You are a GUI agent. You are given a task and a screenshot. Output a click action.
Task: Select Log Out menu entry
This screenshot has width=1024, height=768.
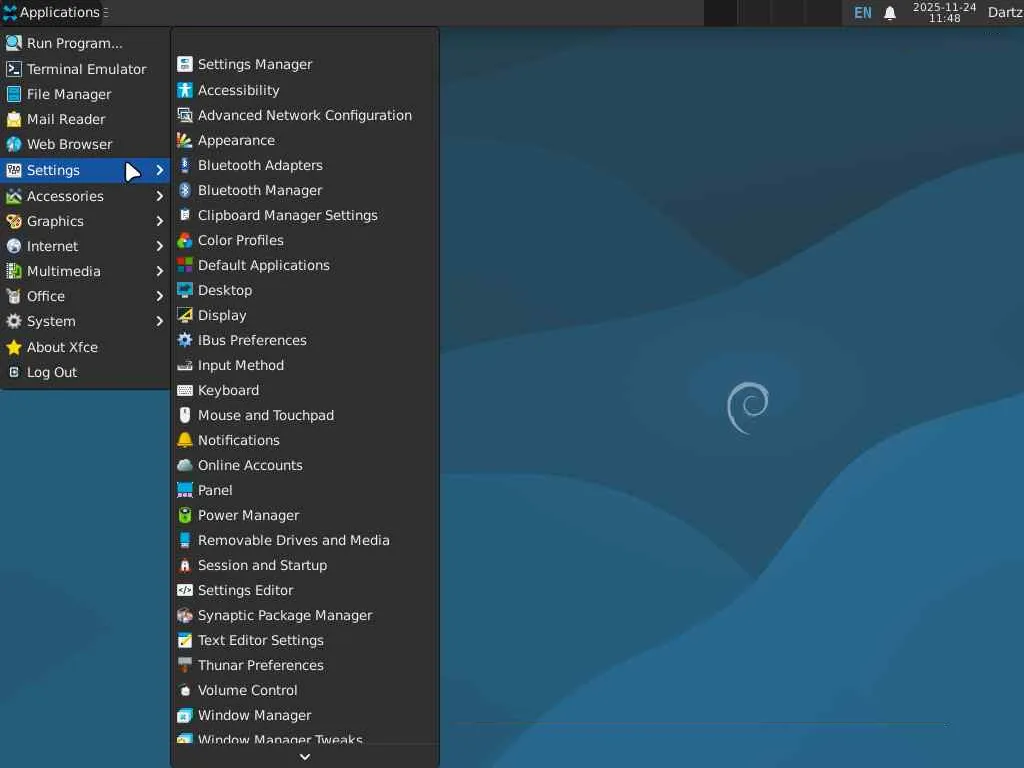pyautogui.click(x=85, y=372)
